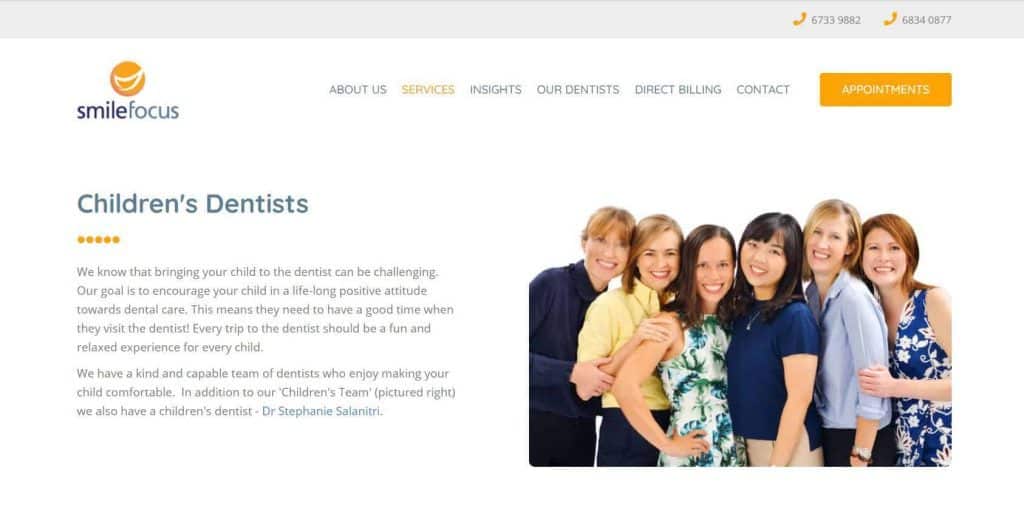The image size is (1024, 510).
Task: Click the Children's Team group photo
Action: (740, 332)
